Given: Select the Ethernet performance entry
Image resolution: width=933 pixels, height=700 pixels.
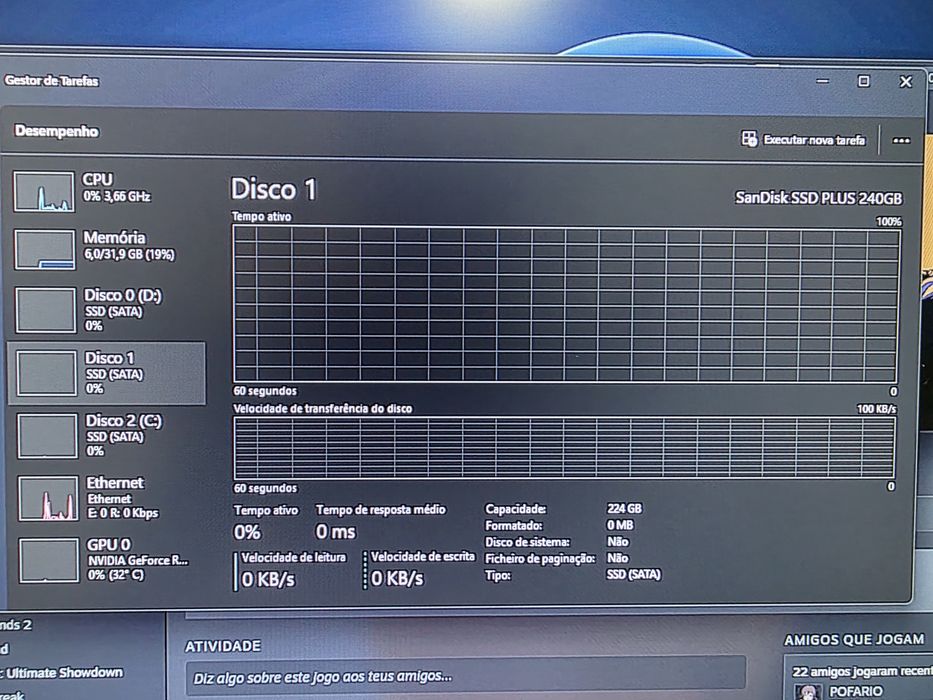Looking at the screenshot, I should point(107,498).
